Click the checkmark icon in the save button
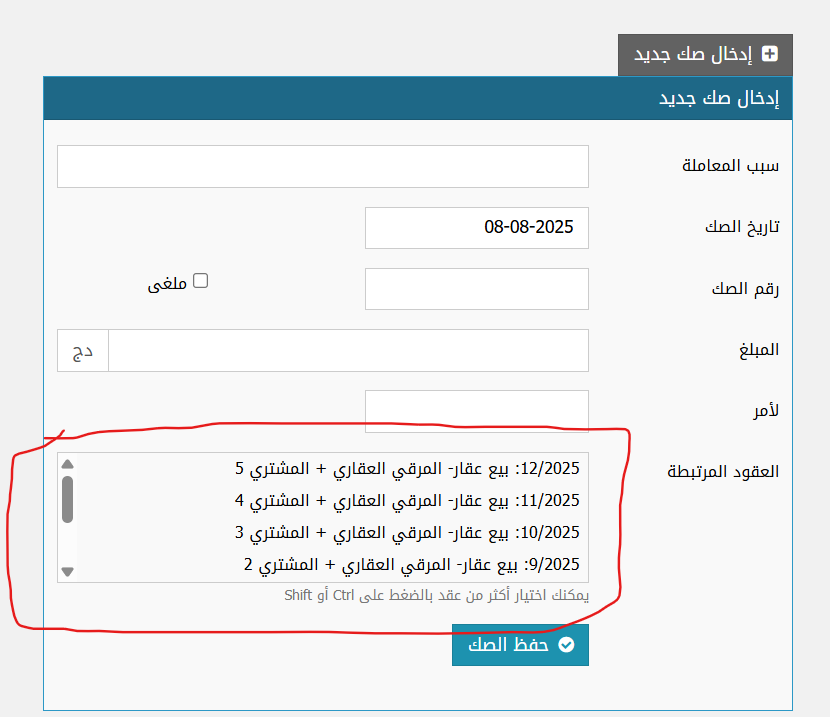 (566, 645)
